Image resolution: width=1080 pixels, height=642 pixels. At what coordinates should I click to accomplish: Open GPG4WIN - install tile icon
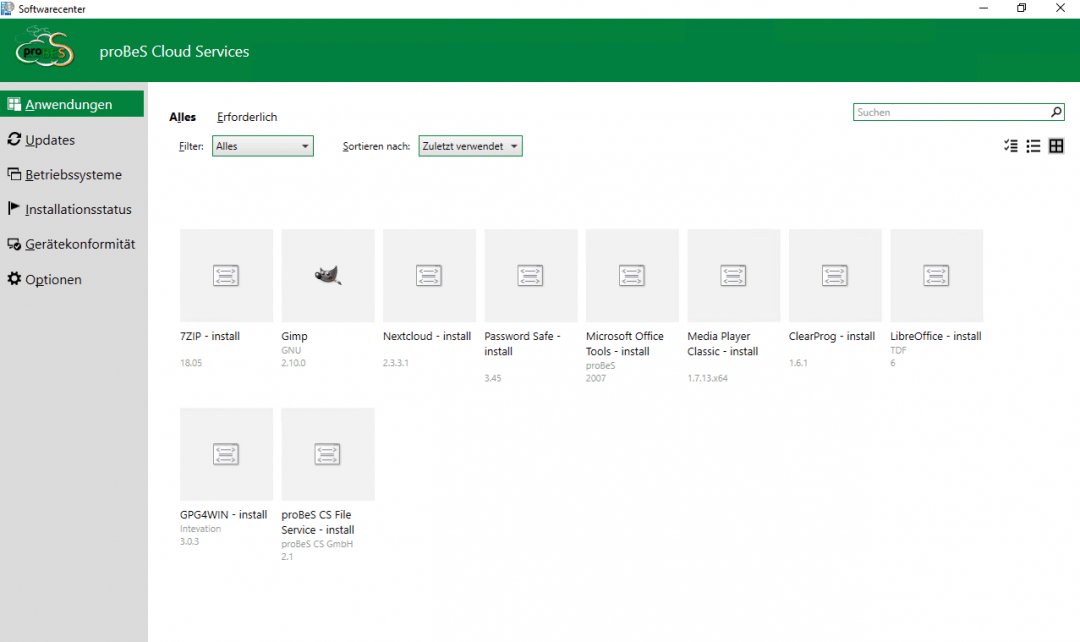coord(226,454)
